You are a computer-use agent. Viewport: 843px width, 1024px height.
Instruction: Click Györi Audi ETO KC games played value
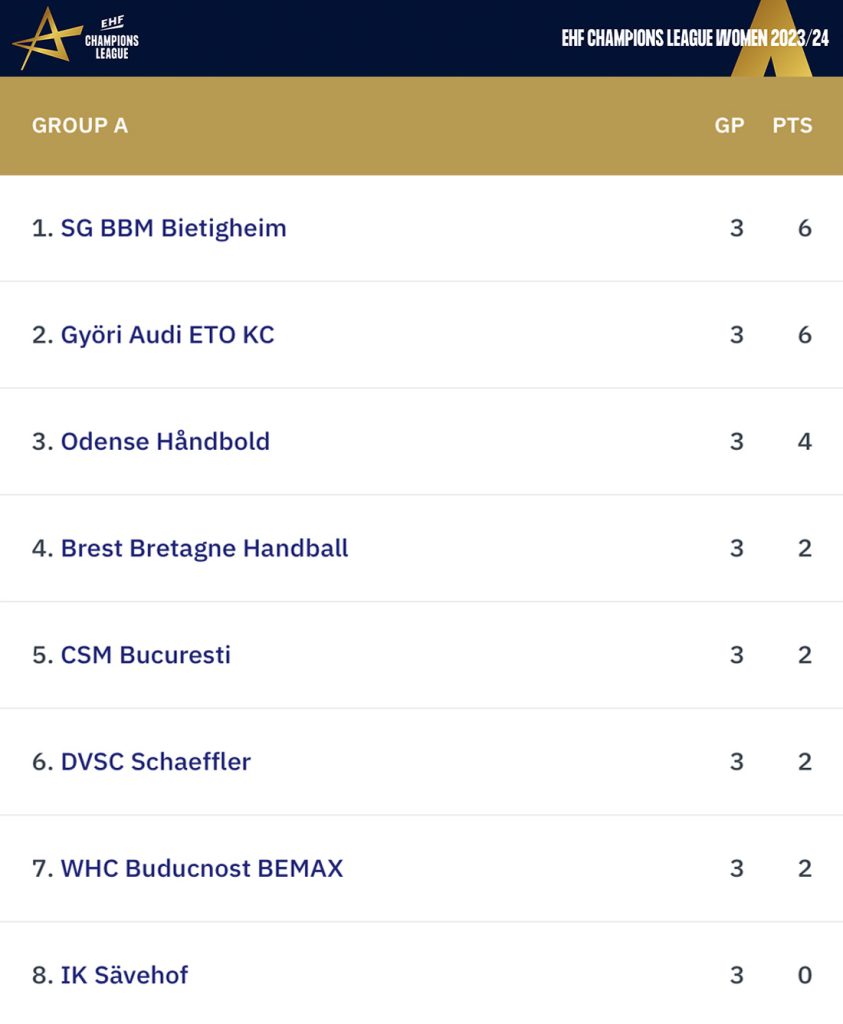[x=737, y=335]
